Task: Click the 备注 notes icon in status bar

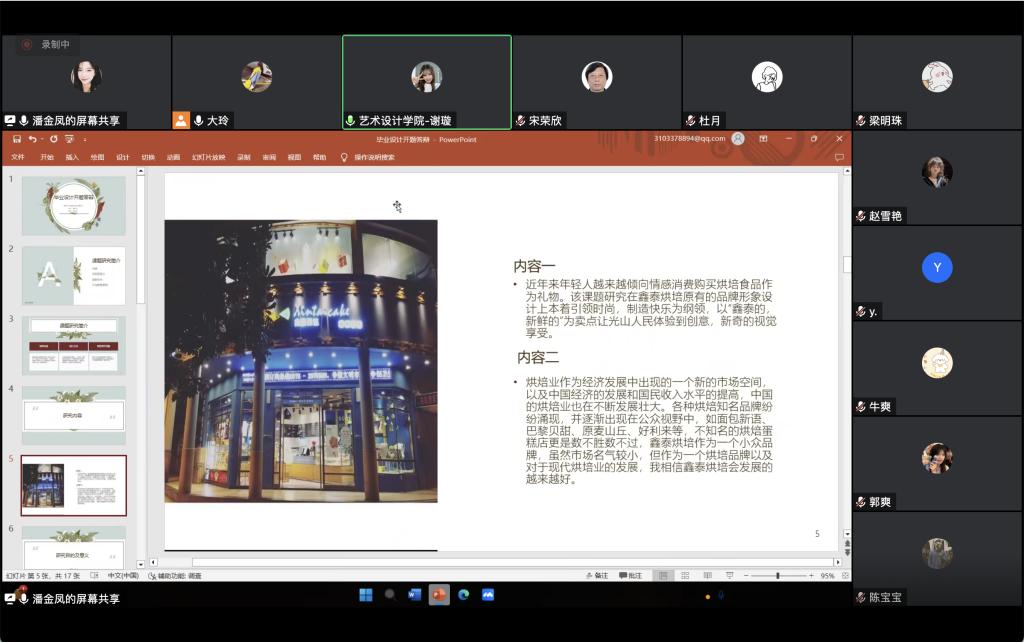Action: [596, 576]
